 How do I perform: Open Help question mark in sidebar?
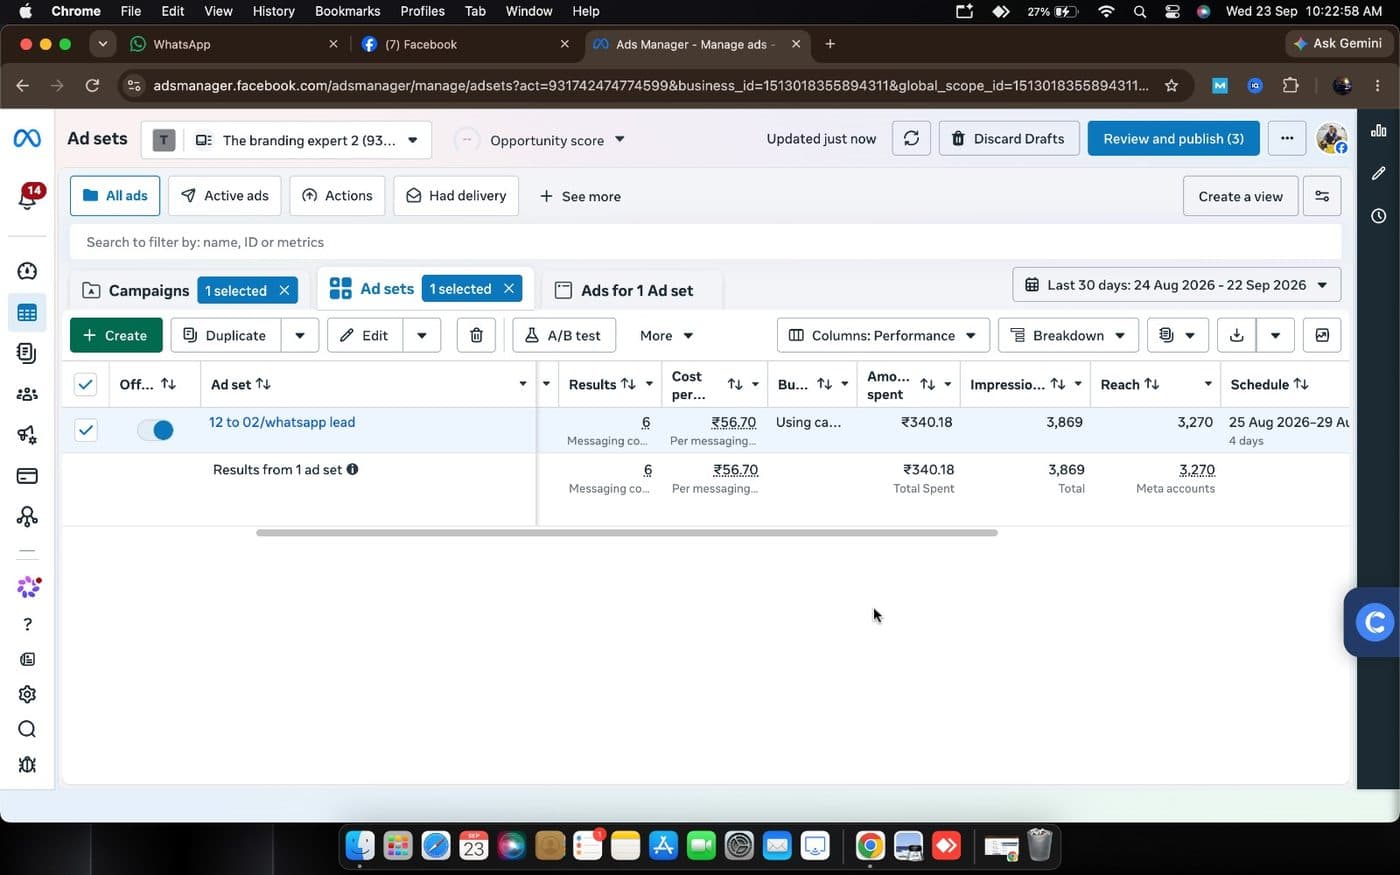[27, 624]
